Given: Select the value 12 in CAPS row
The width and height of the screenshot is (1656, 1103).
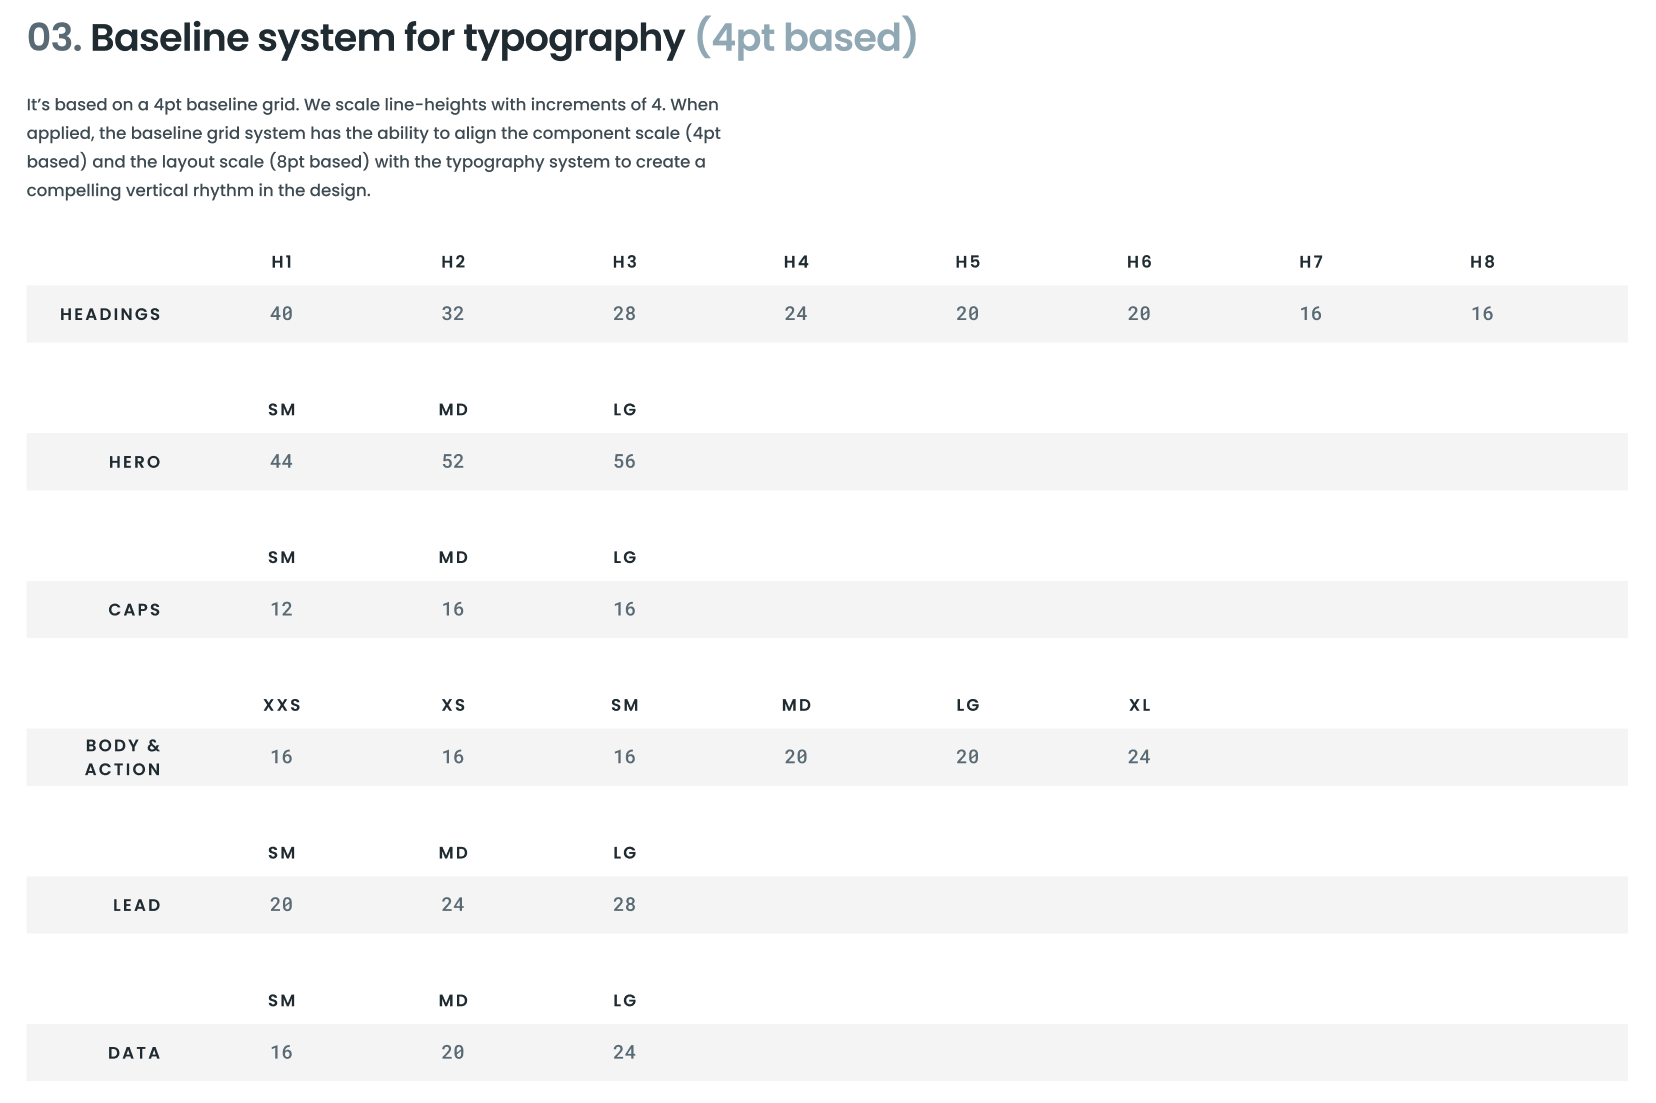Looking at the screenshot, I should (282, 608).
